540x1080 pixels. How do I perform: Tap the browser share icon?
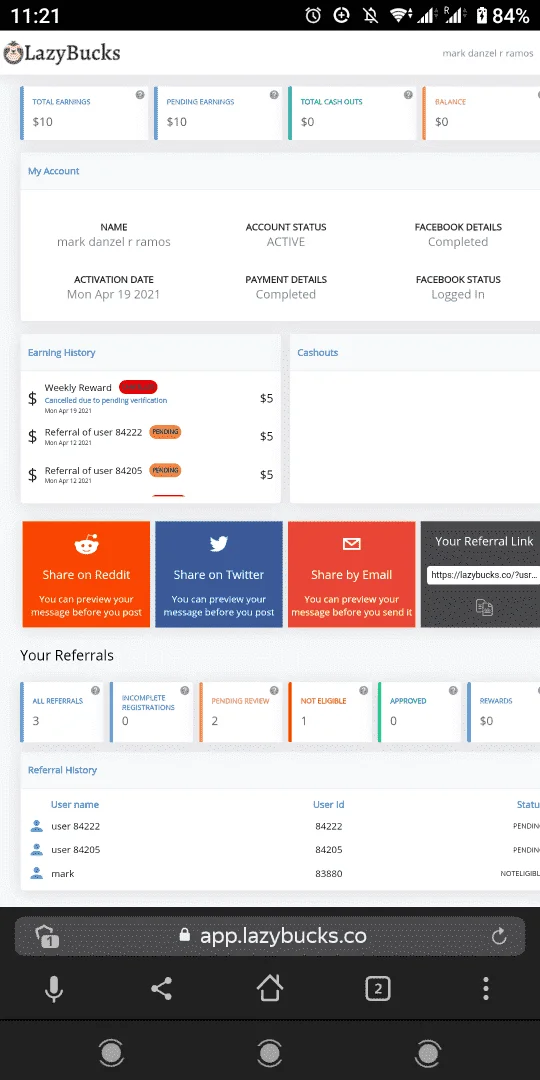(161, 989)
